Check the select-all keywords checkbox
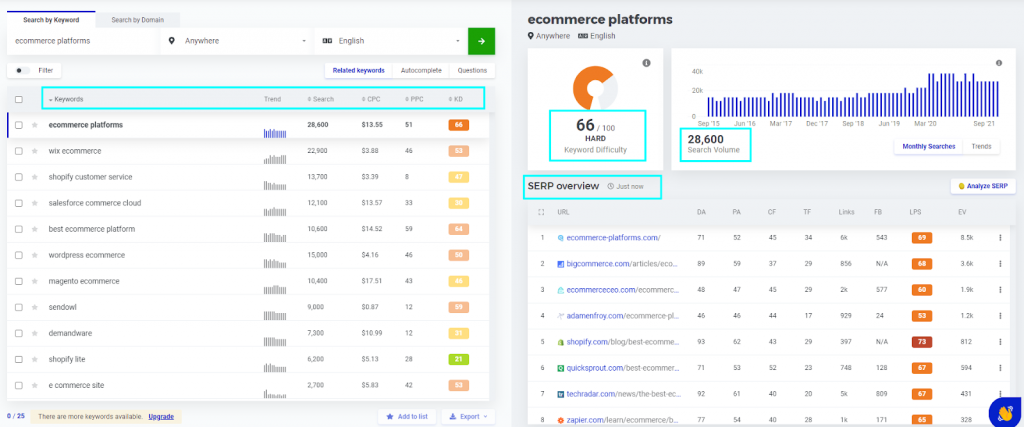Screen dimensions: 1024x427 [x=19, y=99]
